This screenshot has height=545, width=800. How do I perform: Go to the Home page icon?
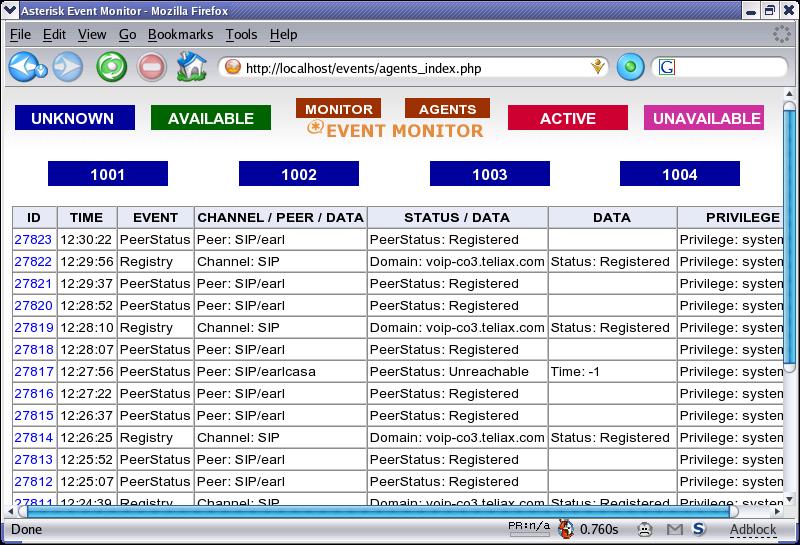190,67
